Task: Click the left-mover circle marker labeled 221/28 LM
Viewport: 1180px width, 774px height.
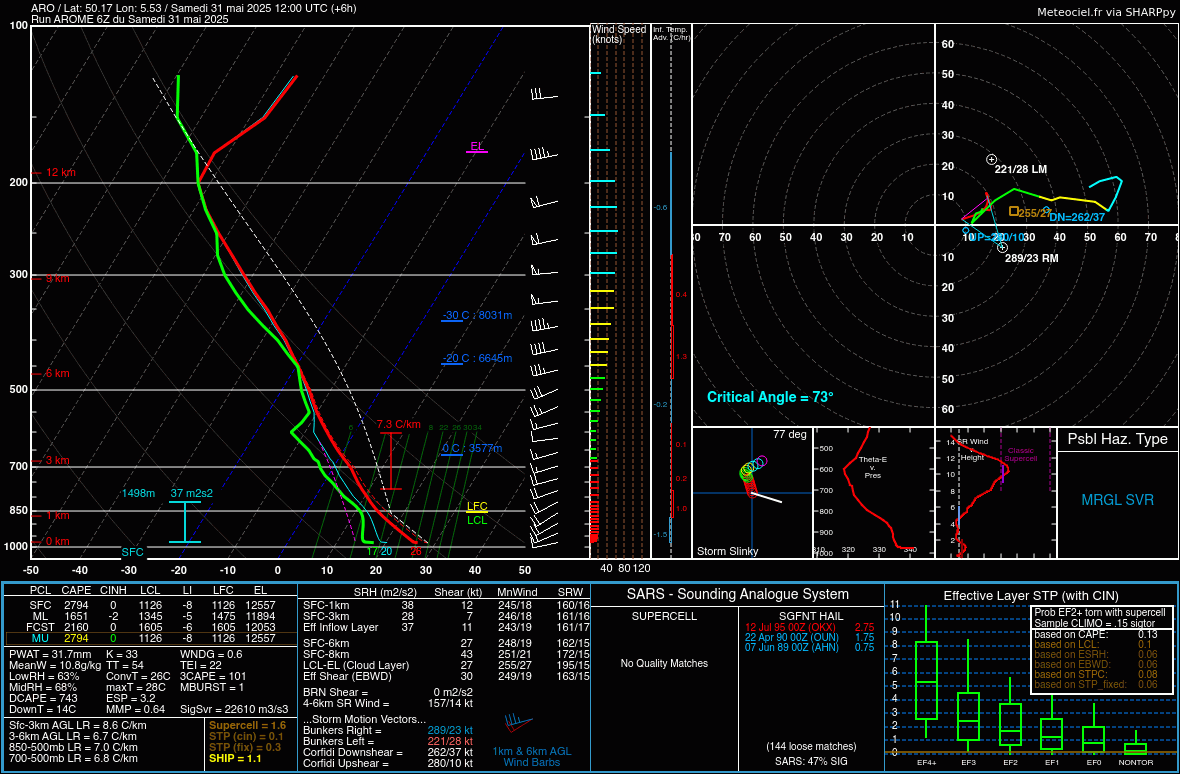Action: coord(991,159)
